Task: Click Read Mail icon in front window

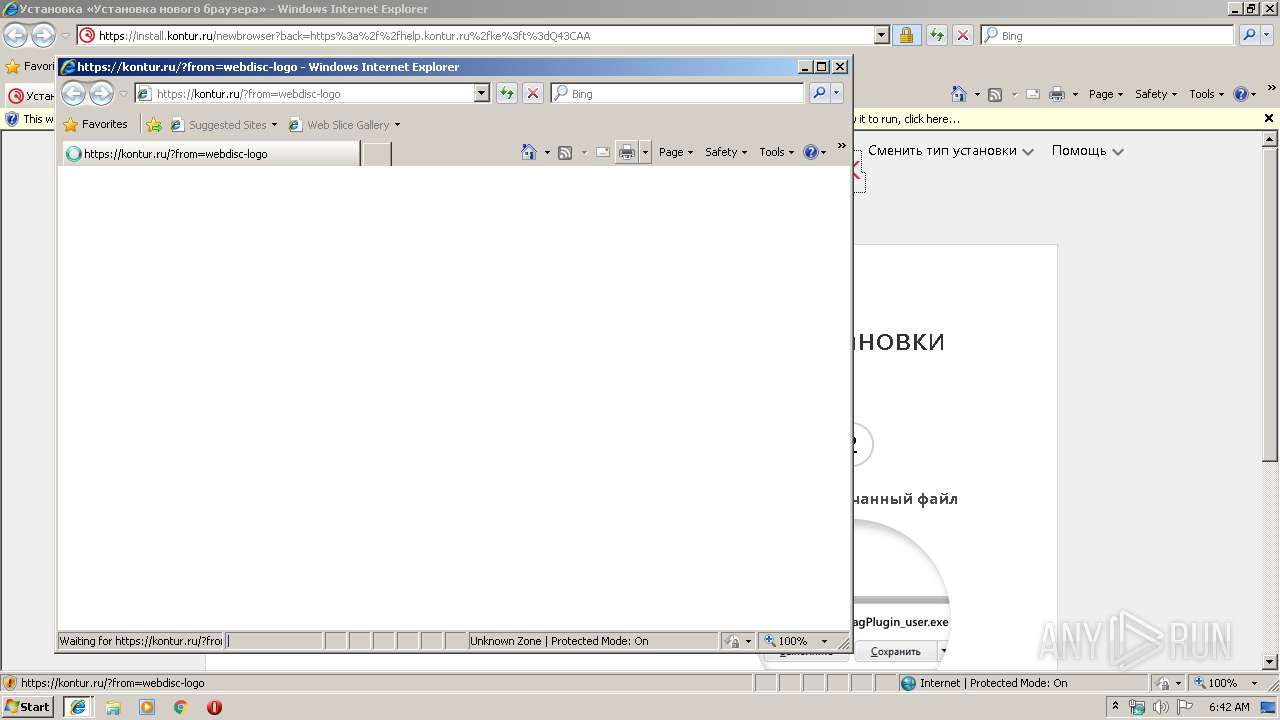Action: [x=603, y=152]
